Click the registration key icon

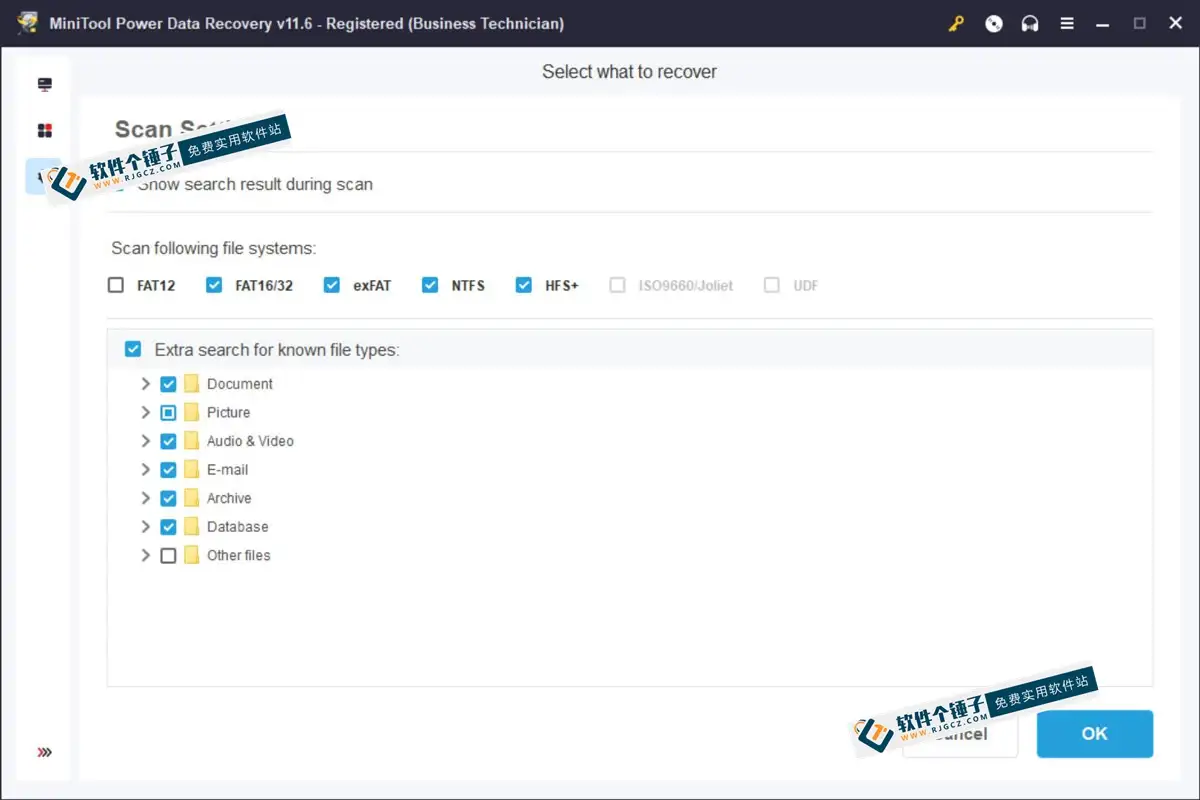click(x=956, y=23)
